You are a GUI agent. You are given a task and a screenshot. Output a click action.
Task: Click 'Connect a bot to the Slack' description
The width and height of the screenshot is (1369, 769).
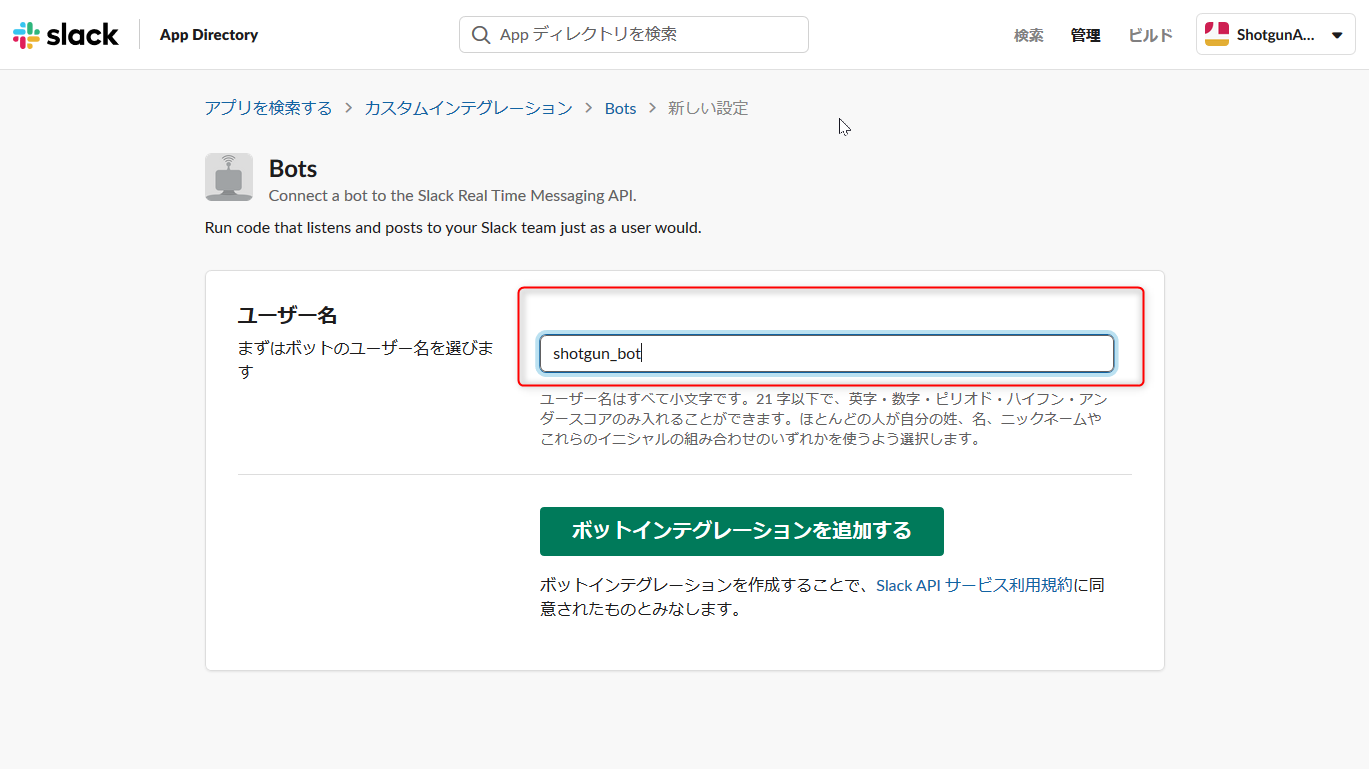452,196
